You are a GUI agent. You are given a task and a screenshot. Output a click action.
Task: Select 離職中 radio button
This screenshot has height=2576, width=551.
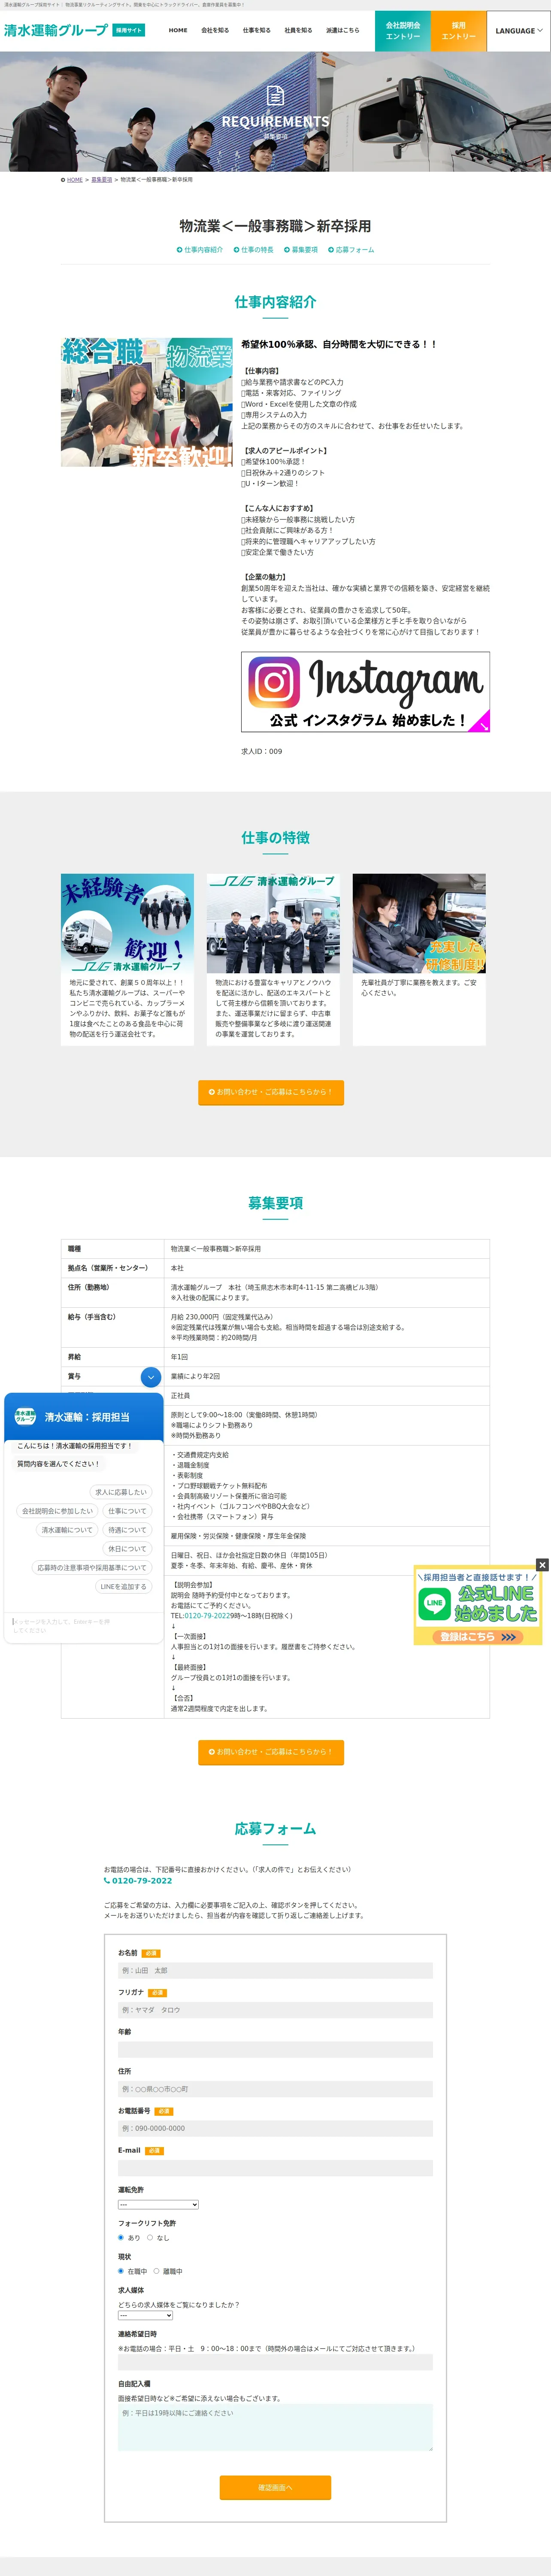157,2272
